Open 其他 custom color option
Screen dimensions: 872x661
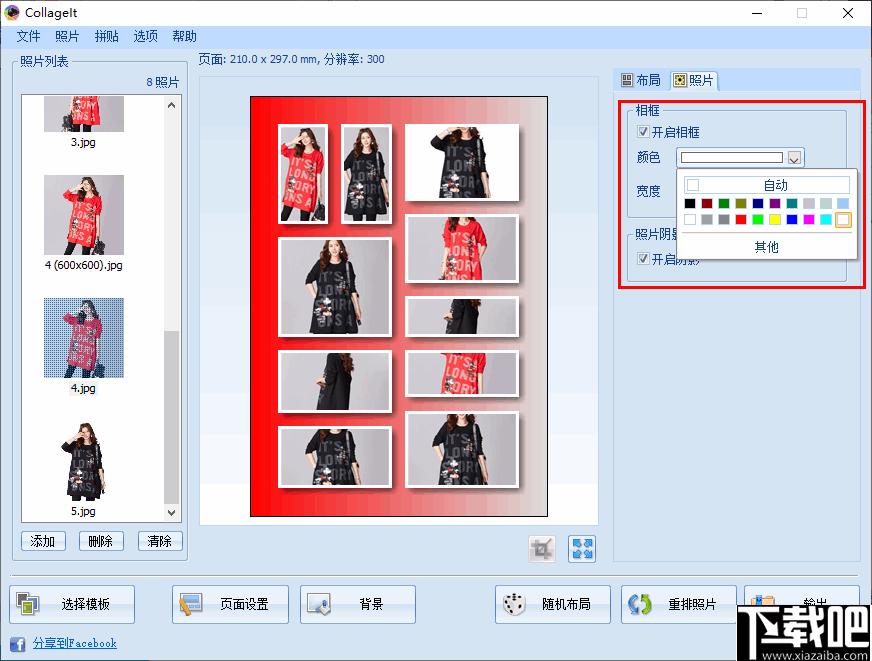(767, 247)
